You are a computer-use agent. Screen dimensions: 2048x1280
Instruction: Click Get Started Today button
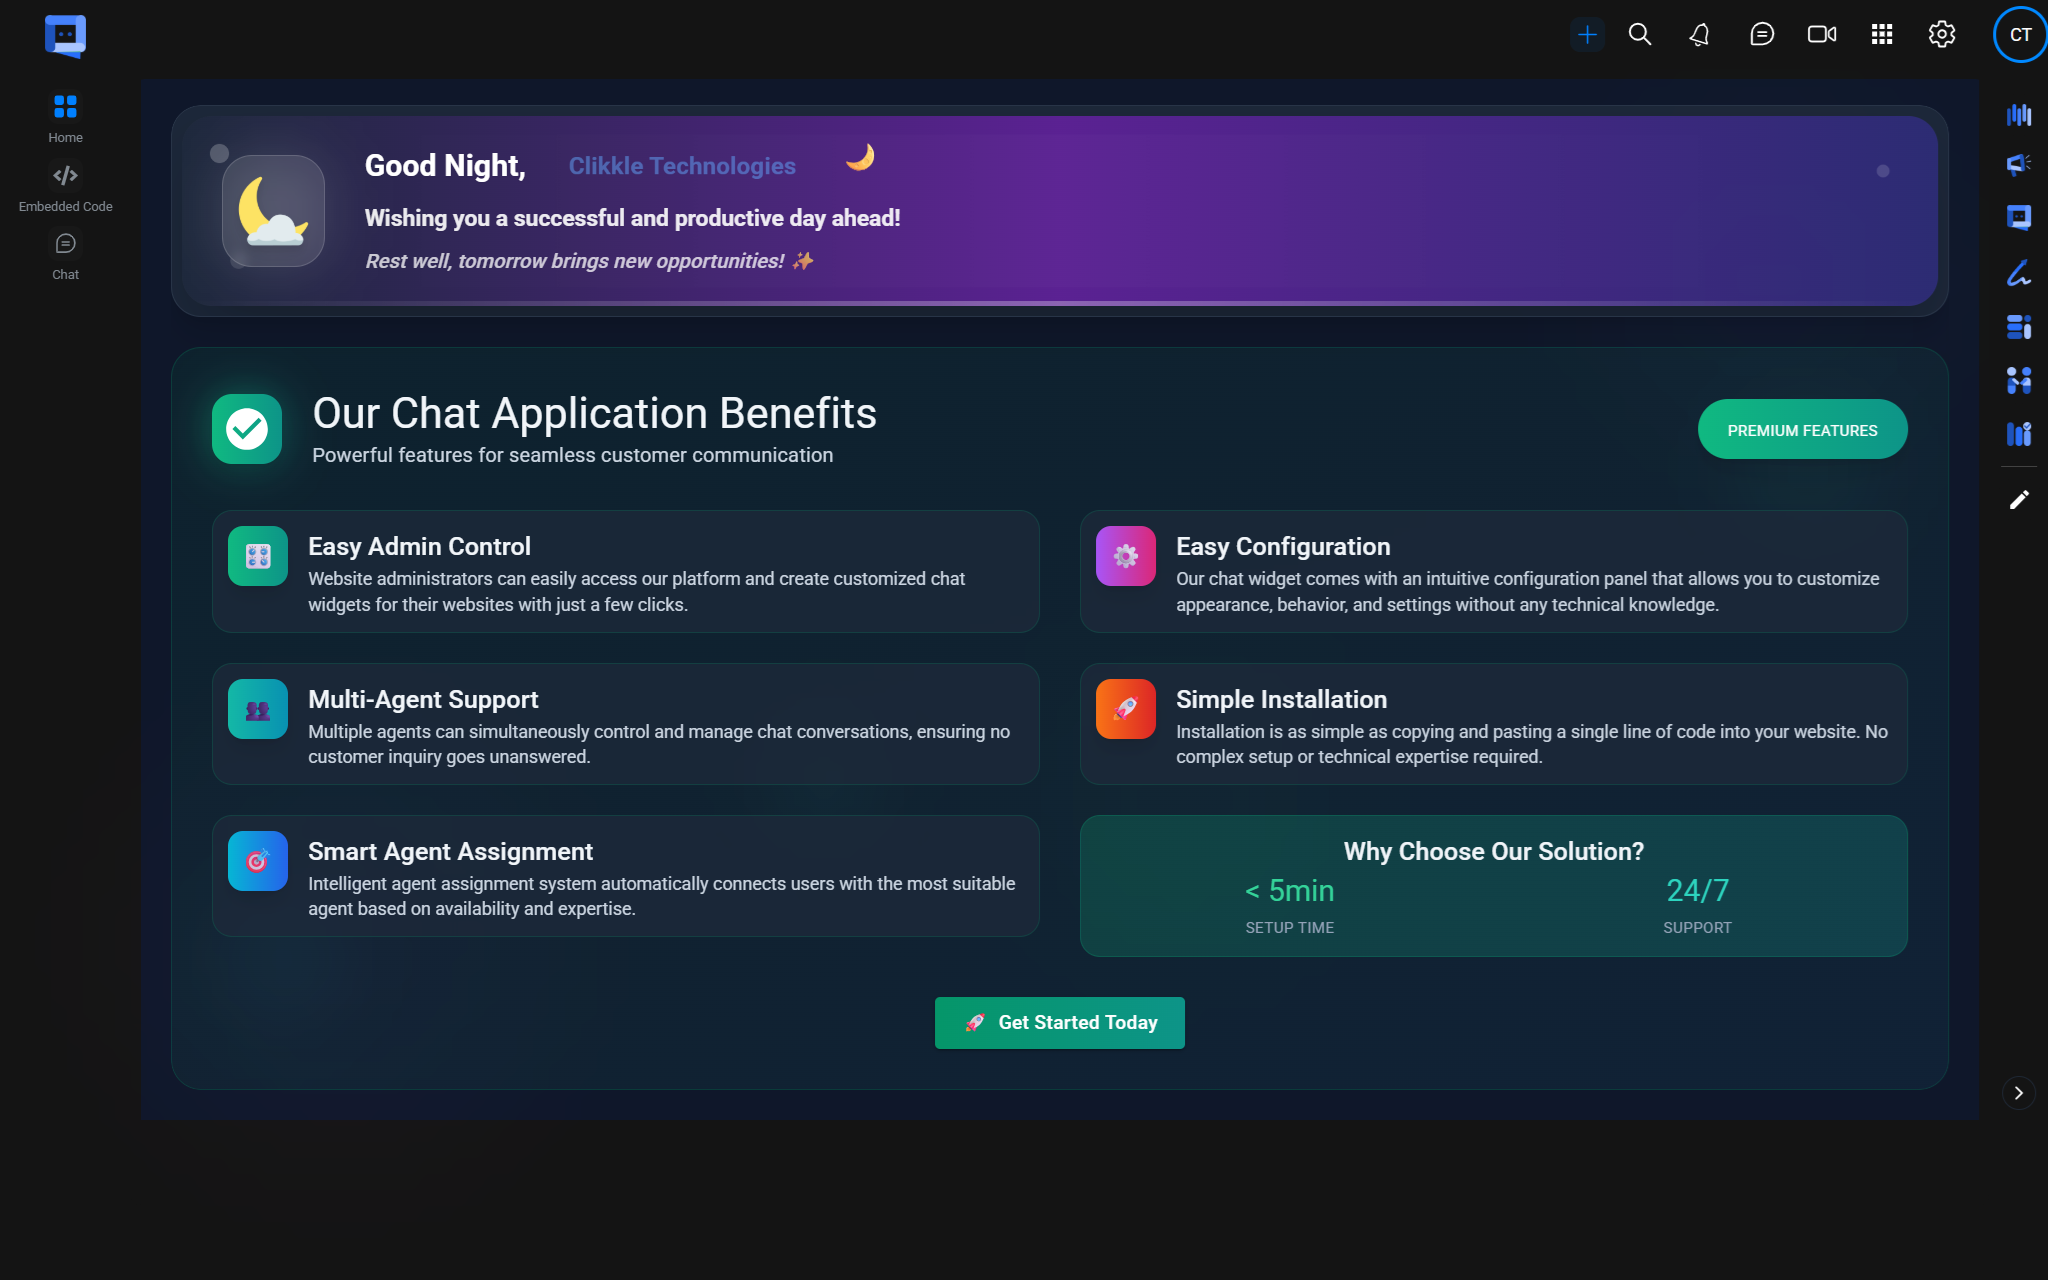[x=1059, y=1023]
